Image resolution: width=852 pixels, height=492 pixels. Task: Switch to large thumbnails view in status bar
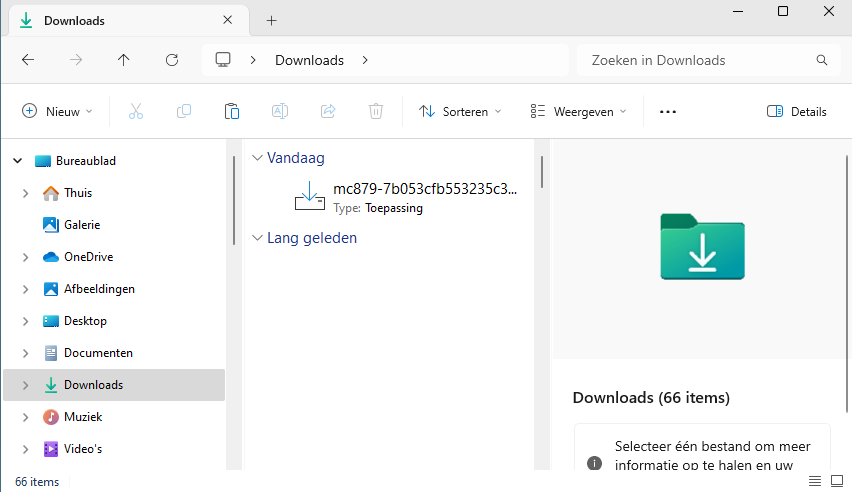pyautogui.click(x=837, y=481)
